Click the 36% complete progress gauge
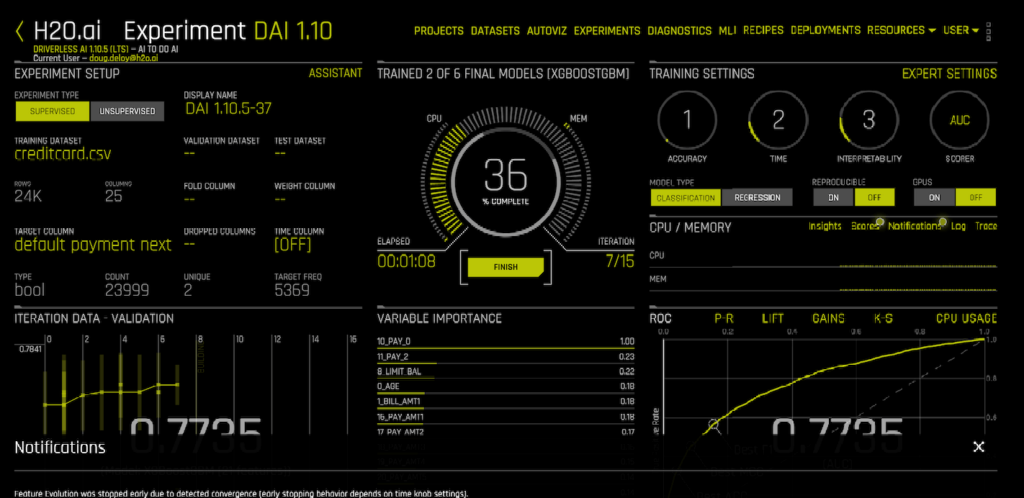This screenshot has height=498, width=1024. [x=505, y=180]
